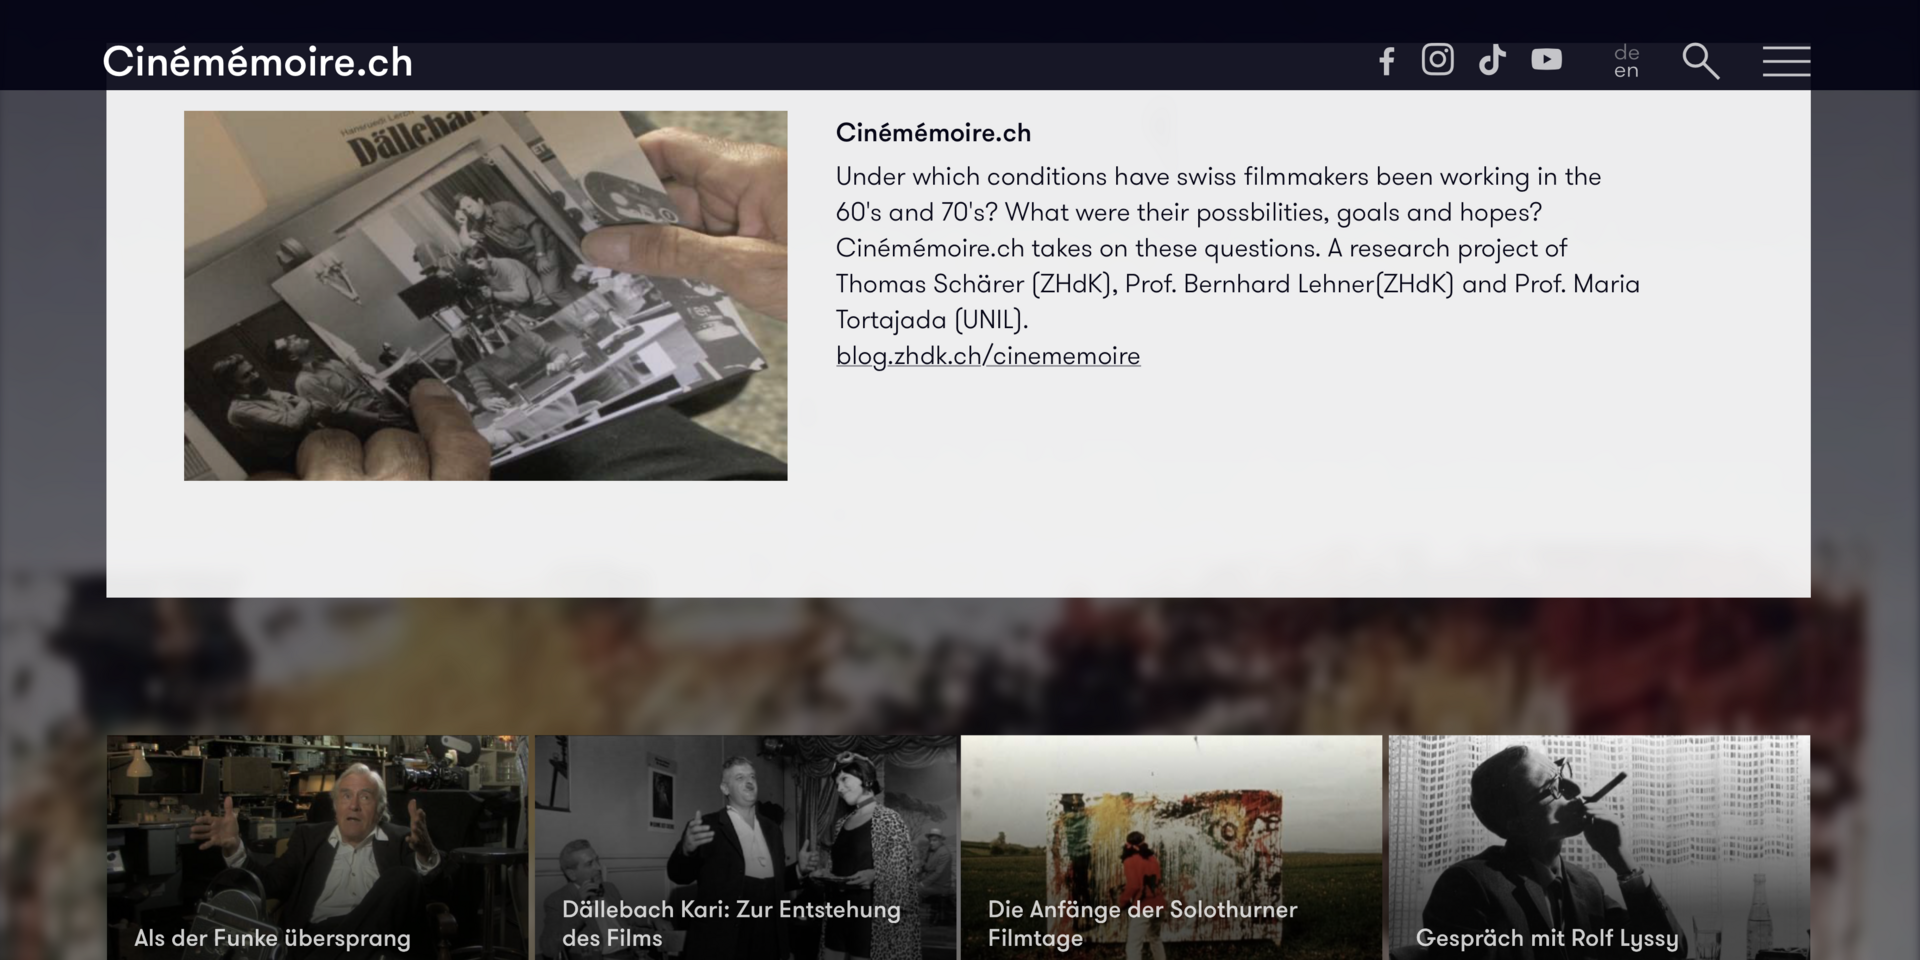Open the YouTube channel icon
The height and width of the screenshot is (960, 1920).
click(1546, 60)
